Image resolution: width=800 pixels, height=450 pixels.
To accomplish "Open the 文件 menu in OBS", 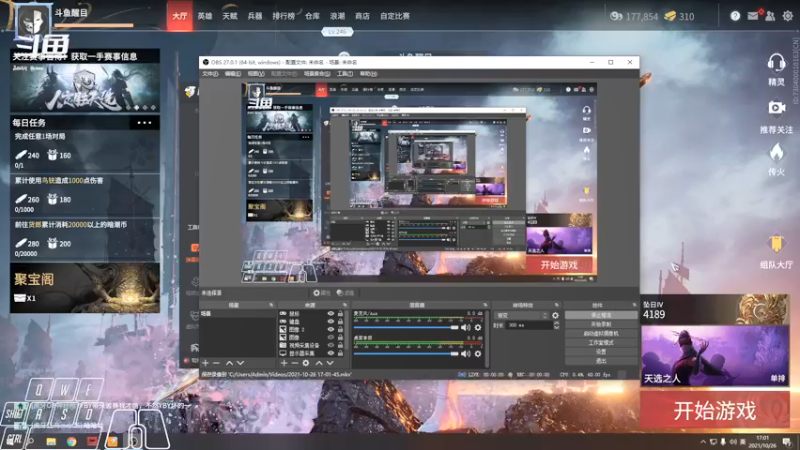I will point(210,74).
